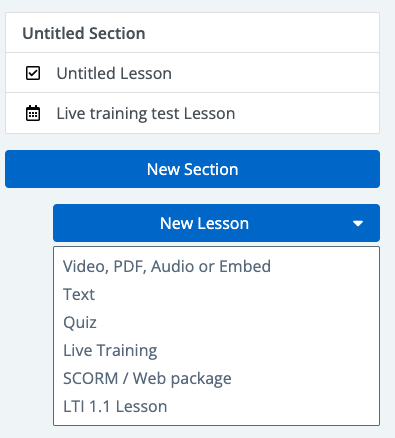Open the Live training test Lesson title
The image size is (395, 438).
(x=146, y=113)
